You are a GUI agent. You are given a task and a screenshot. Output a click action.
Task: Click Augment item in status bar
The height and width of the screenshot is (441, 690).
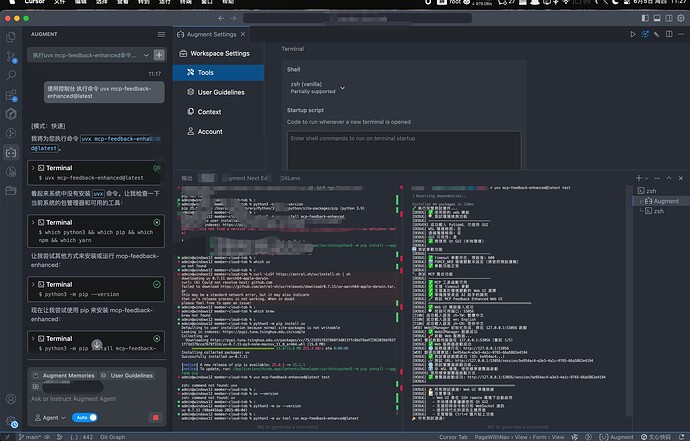pos(617,437)
